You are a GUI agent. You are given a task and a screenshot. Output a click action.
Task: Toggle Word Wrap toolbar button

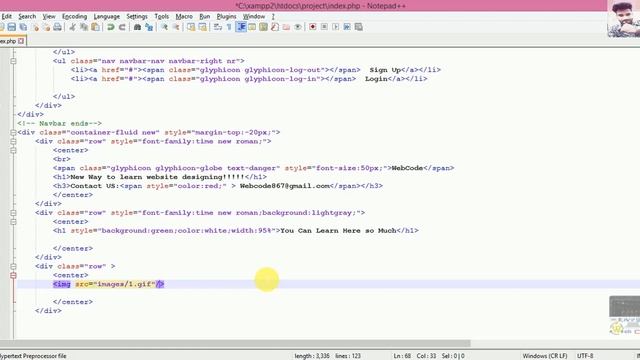218,27
